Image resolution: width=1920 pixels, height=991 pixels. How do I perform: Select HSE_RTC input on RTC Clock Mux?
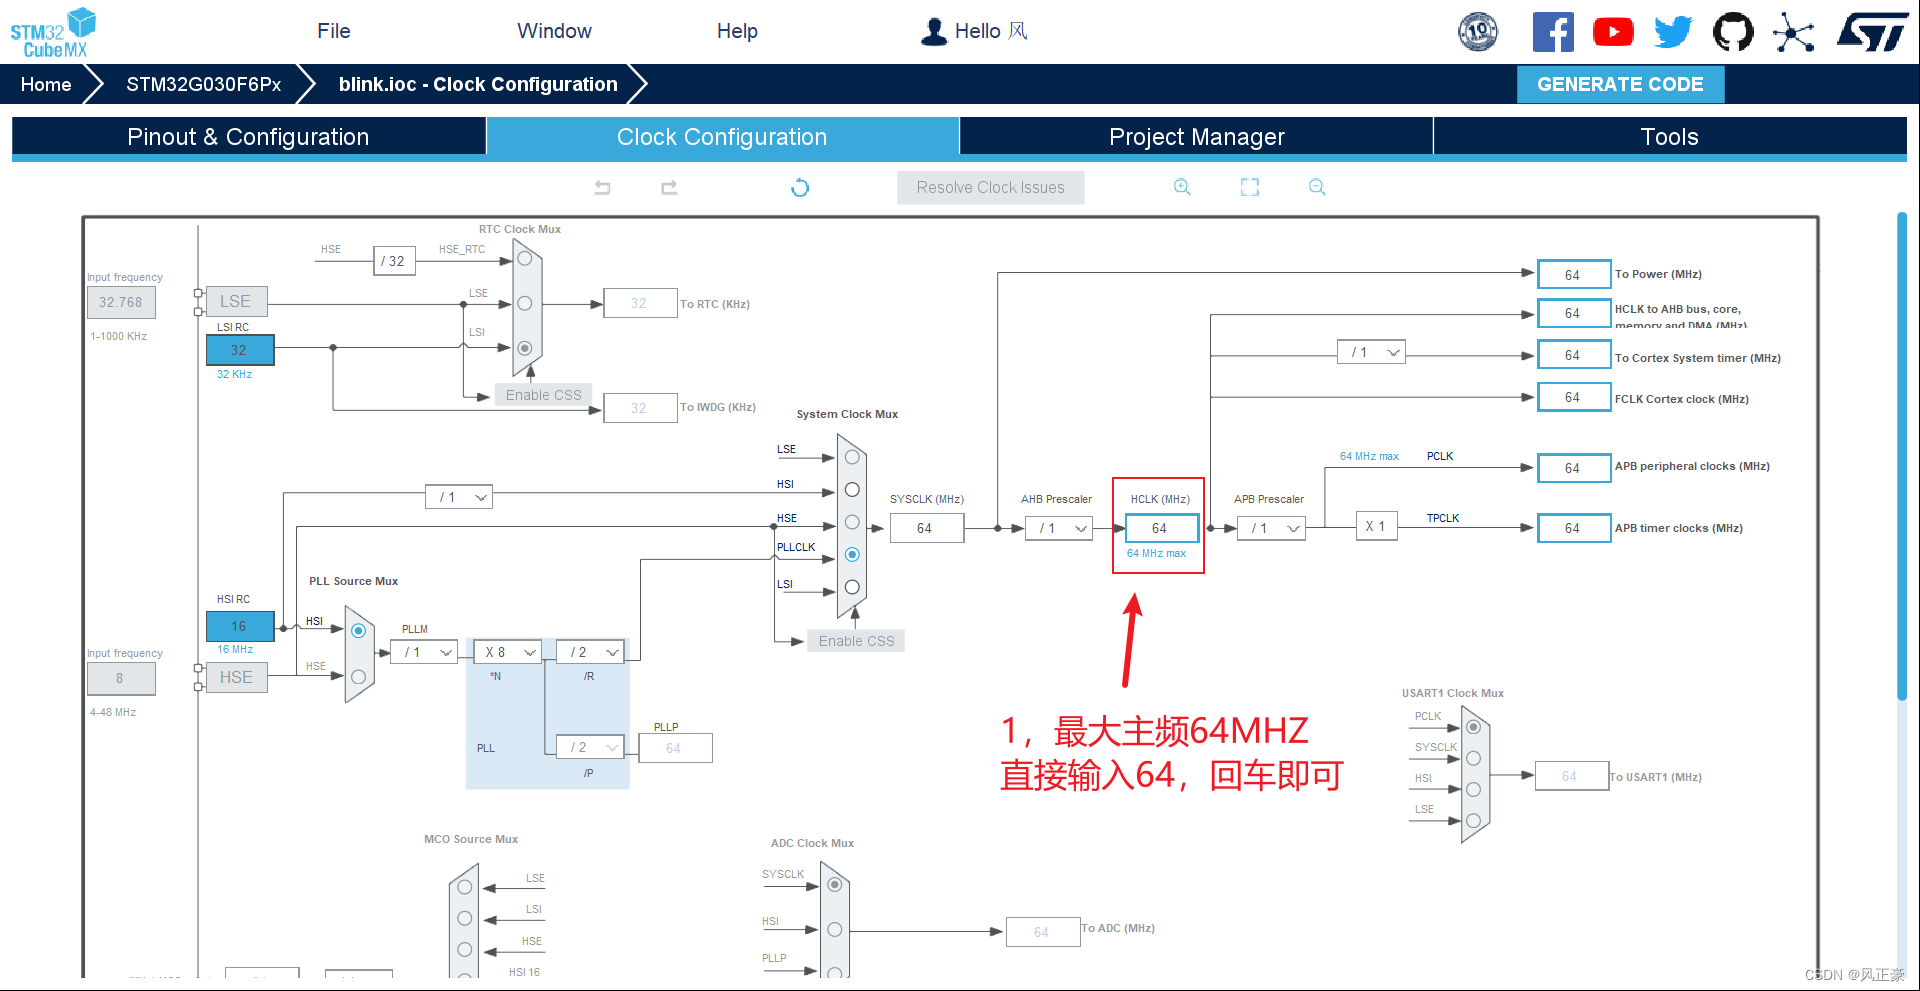click(x=525, y=259)
